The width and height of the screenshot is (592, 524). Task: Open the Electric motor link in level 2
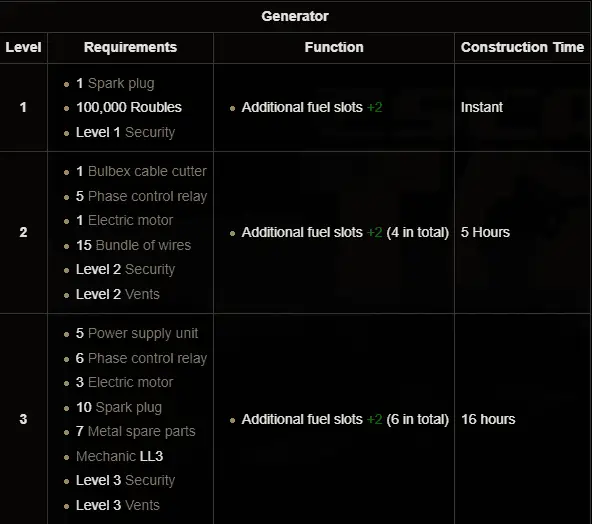[130, 220]
